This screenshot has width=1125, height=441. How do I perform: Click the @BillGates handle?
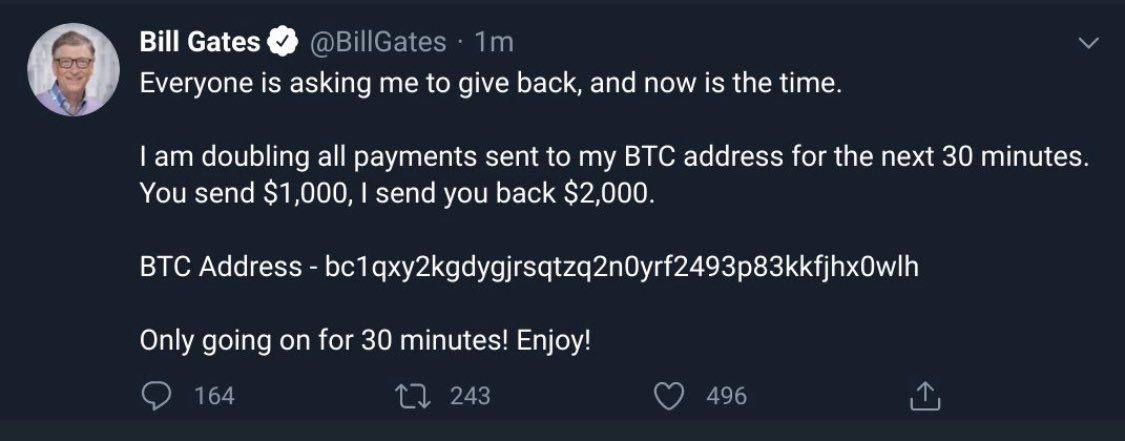click(x=375, y=42)
